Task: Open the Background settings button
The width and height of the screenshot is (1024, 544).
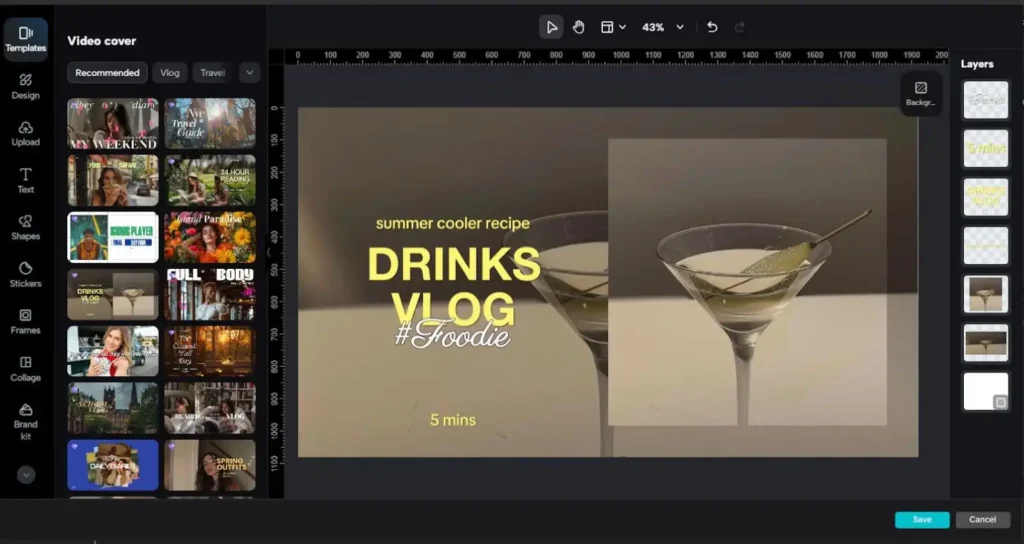Action: 921,93
